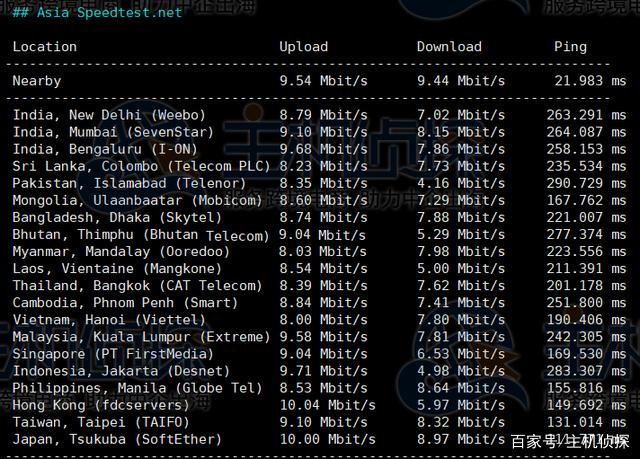Screen dimensions: 640x459
Task: Select Manila download 8.64 Mbit/s
Action: click(461, 389)
